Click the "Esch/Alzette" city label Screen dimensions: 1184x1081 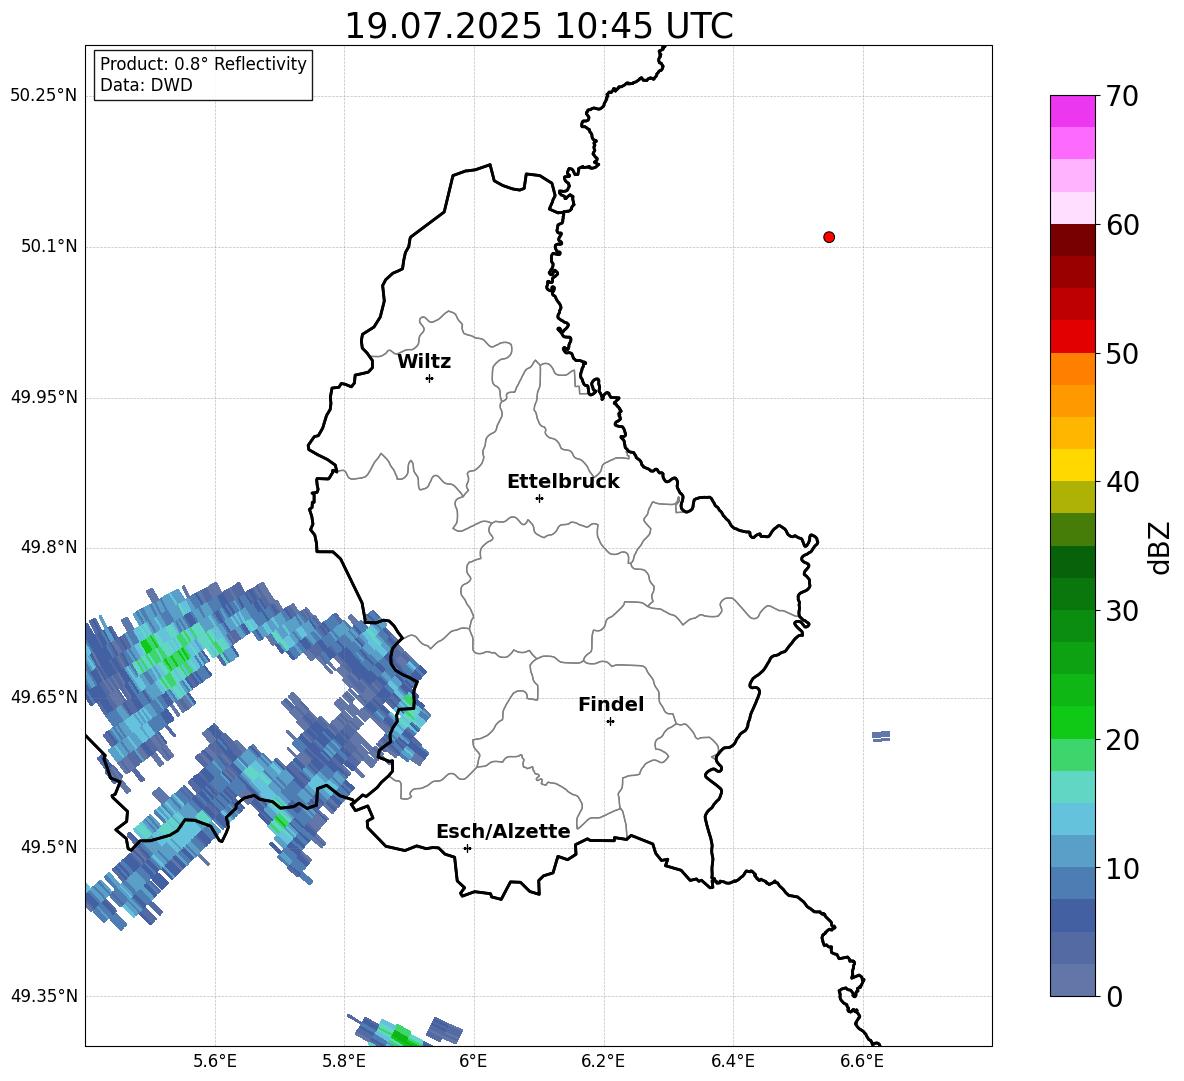click(503, 831)
